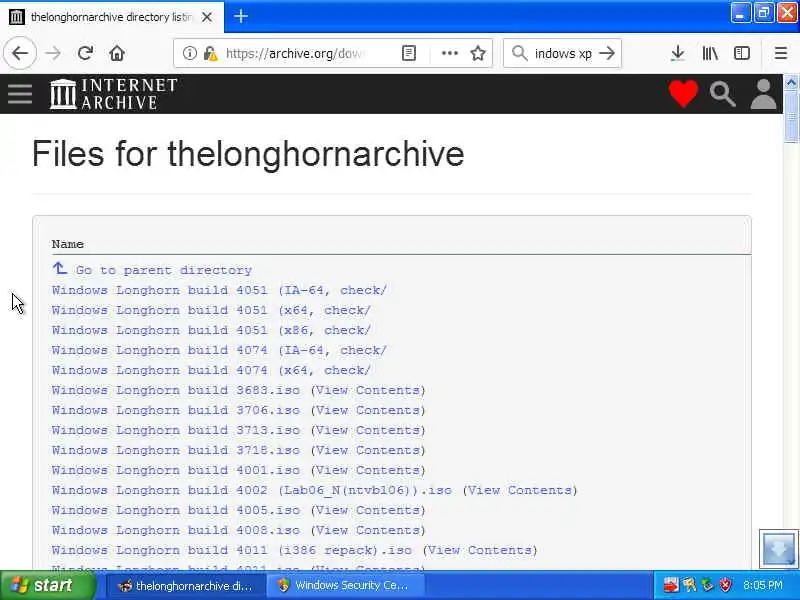Click the red security shield tray icon

point(725,585)
